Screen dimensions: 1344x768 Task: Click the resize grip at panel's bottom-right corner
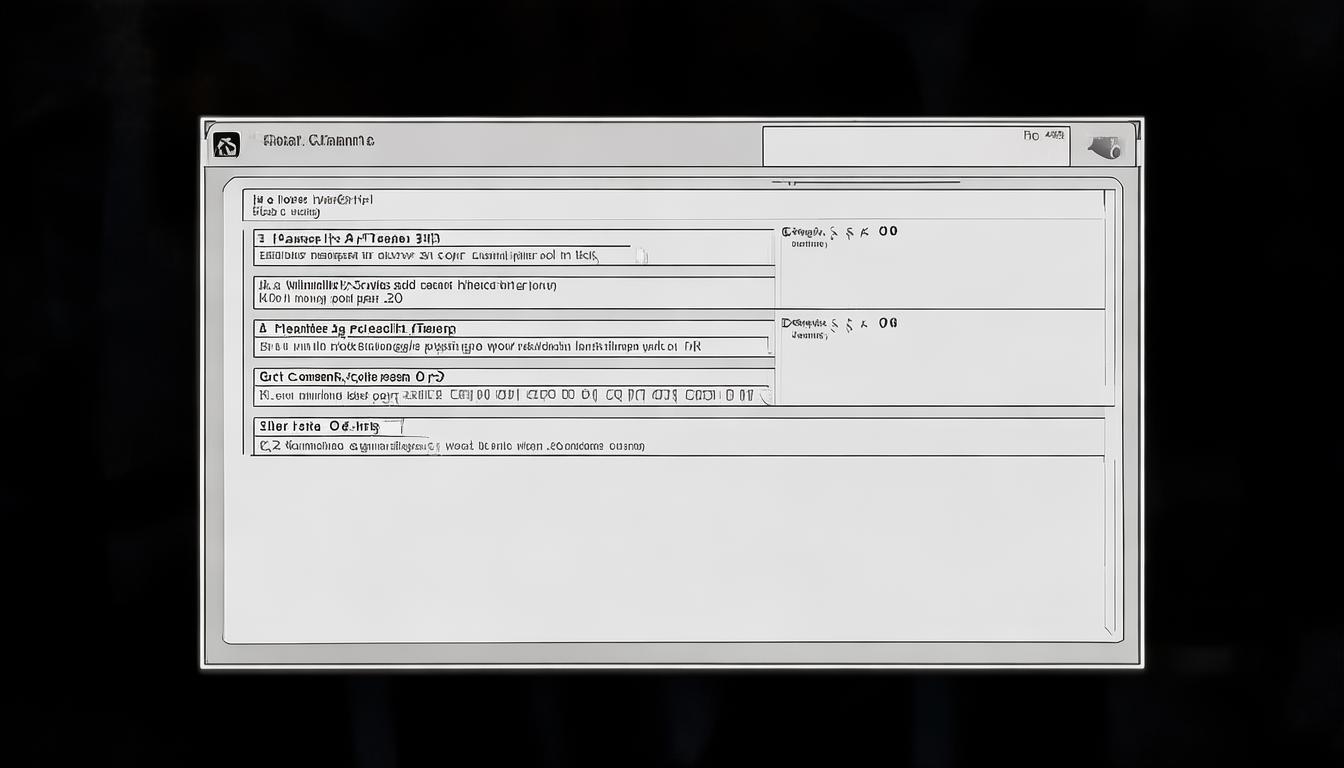pyautogui.click(x=1109, y=629)
